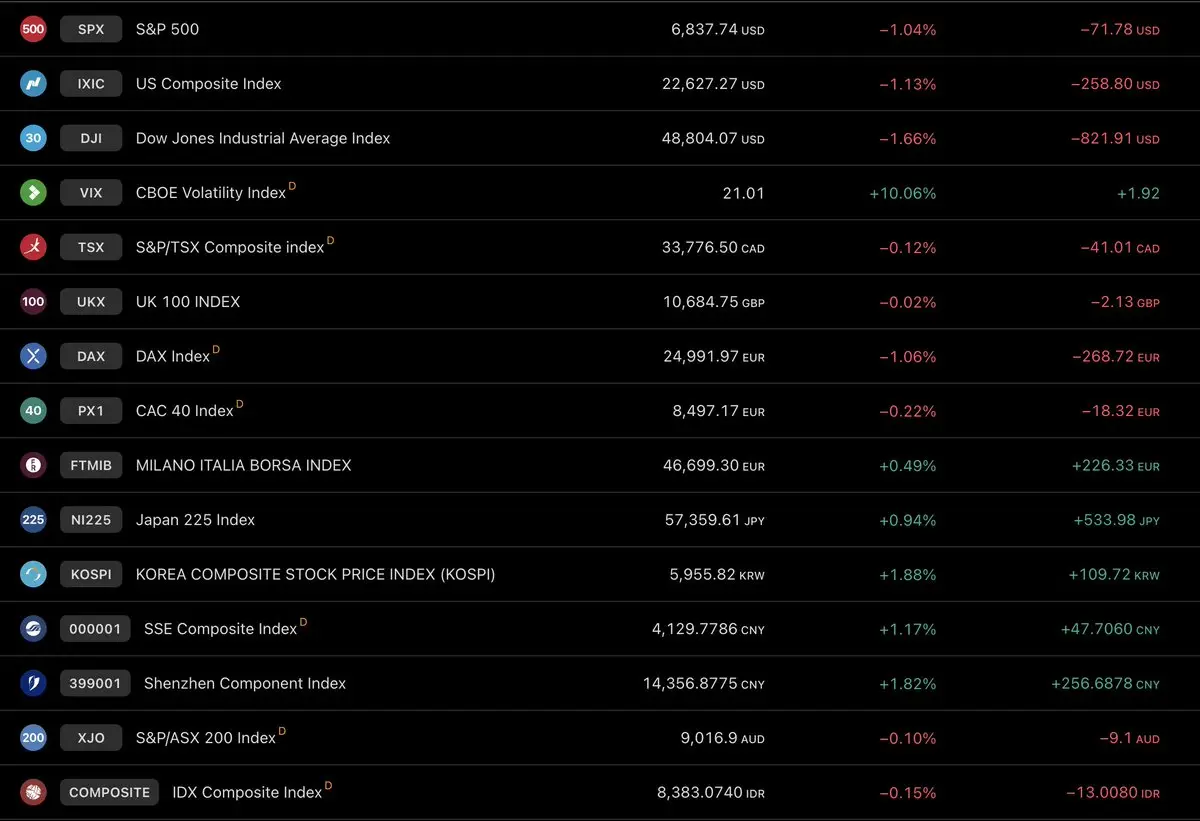Click the Dow Jones 30 logo icon
Viewport: 1200px width, 821px height.
click(33, 138)
